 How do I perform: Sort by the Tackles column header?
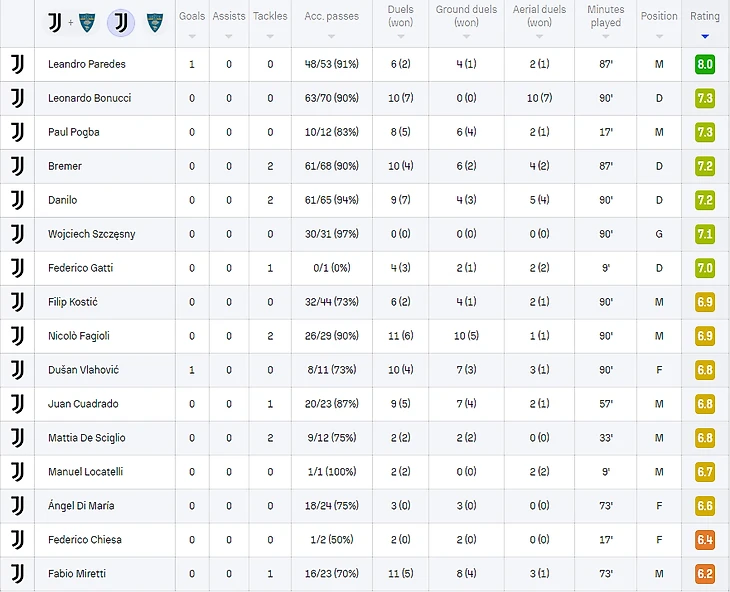tap(270, 16)
